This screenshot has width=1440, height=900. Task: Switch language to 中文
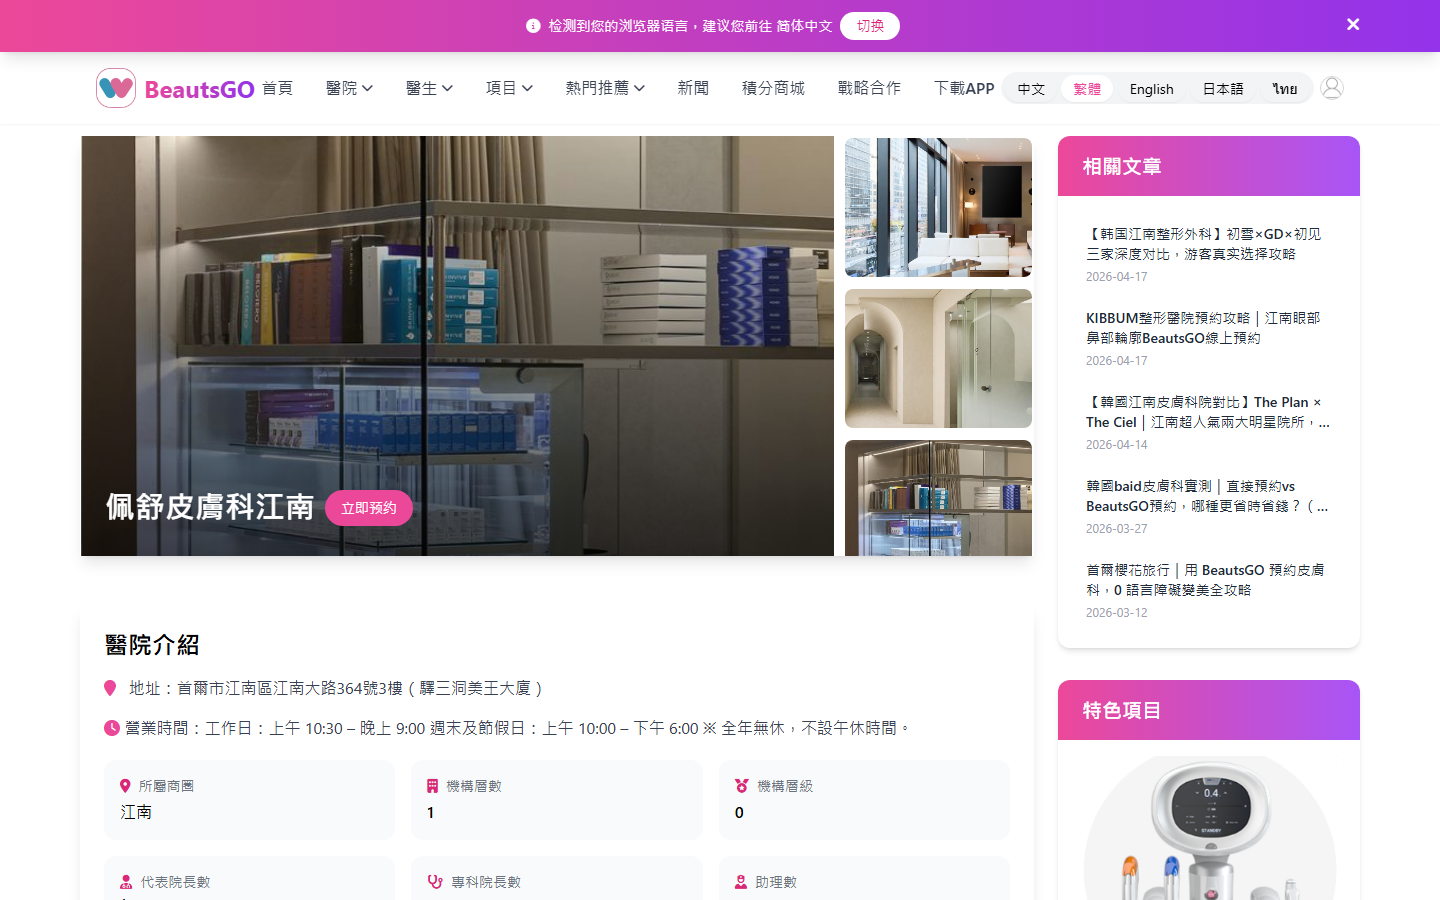(1031, 89)
